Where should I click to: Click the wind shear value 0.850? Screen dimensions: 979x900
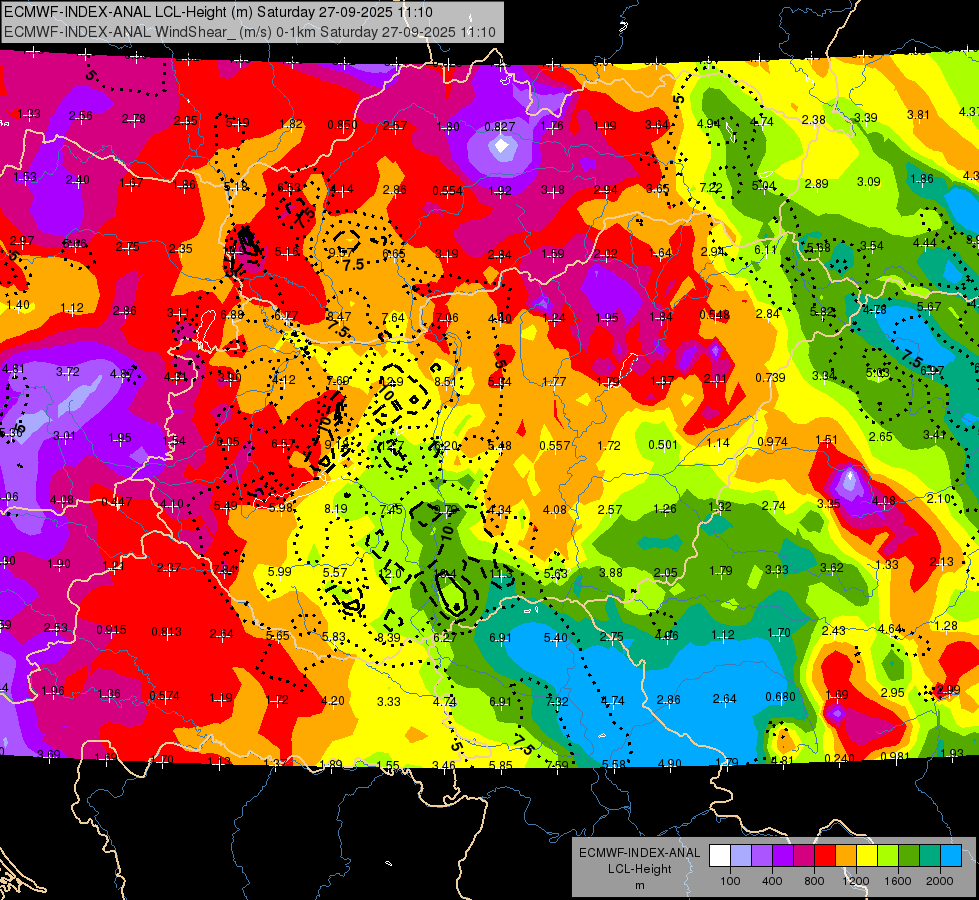click(x=342, y=125)
